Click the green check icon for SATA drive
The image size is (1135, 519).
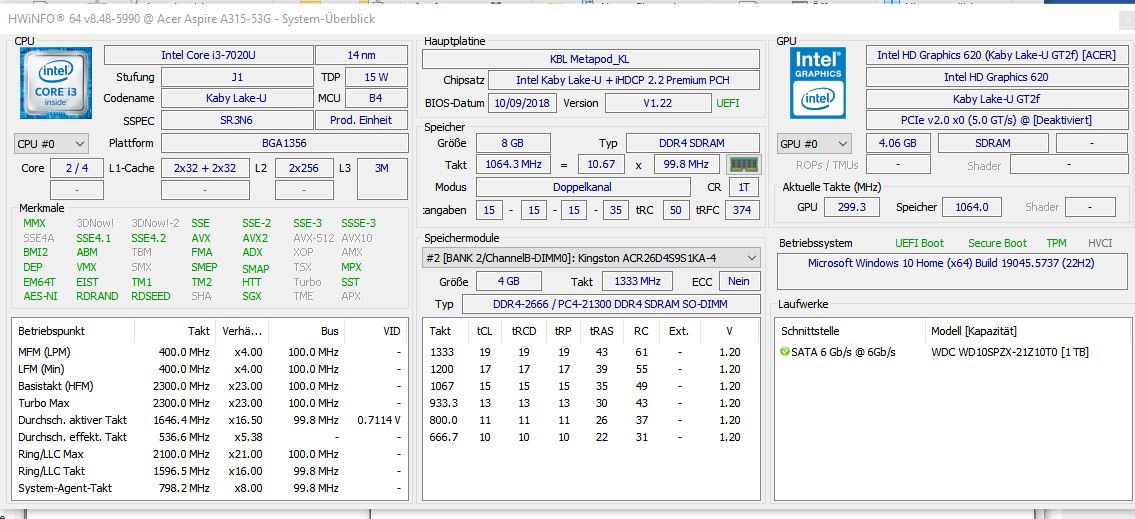tap(785, 352)
